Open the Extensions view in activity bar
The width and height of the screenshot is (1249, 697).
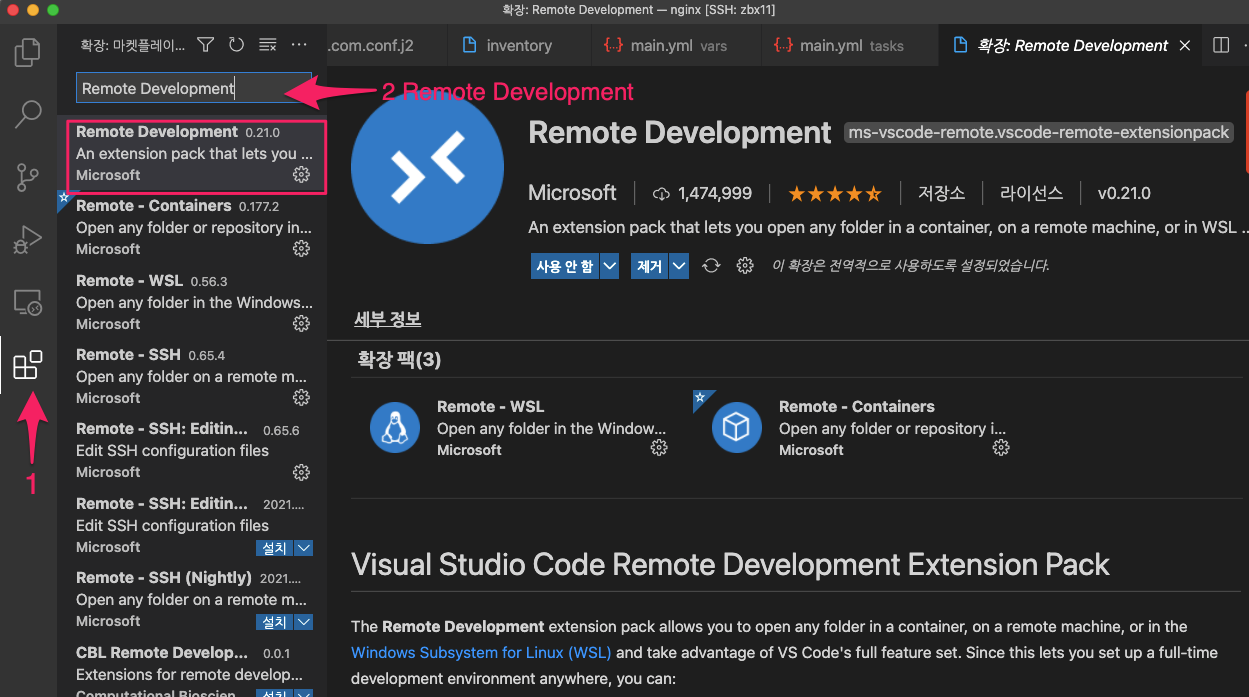tap(28, 365)
